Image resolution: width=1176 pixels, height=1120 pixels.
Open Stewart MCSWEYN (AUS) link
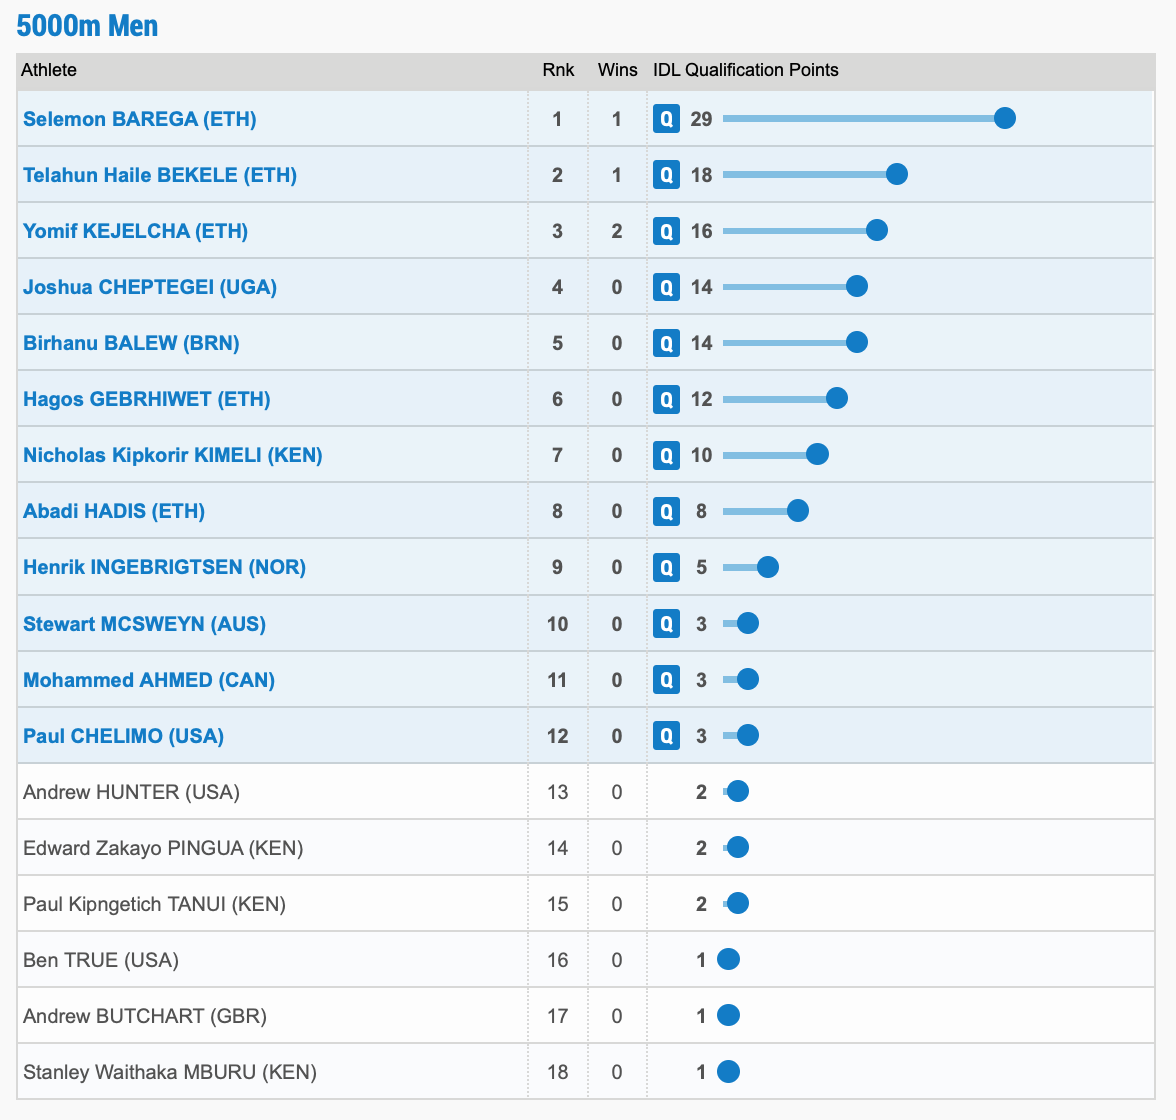click(144, 624)
